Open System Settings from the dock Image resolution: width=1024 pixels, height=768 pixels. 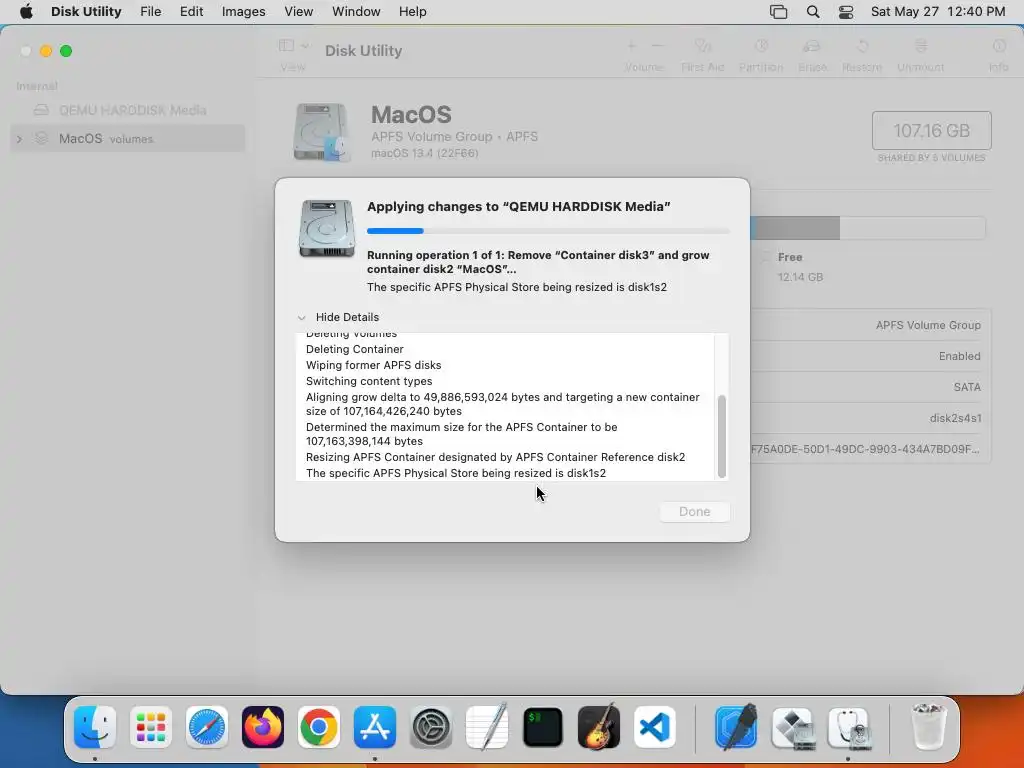(431, 727)
